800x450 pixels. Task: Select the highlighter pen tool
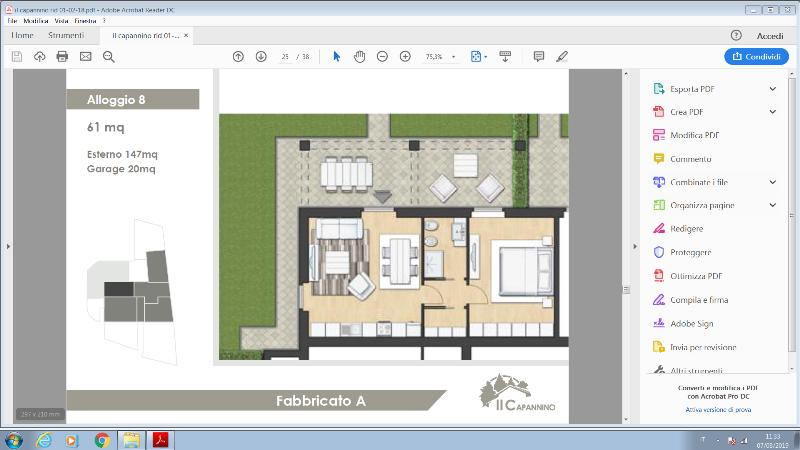562,57
